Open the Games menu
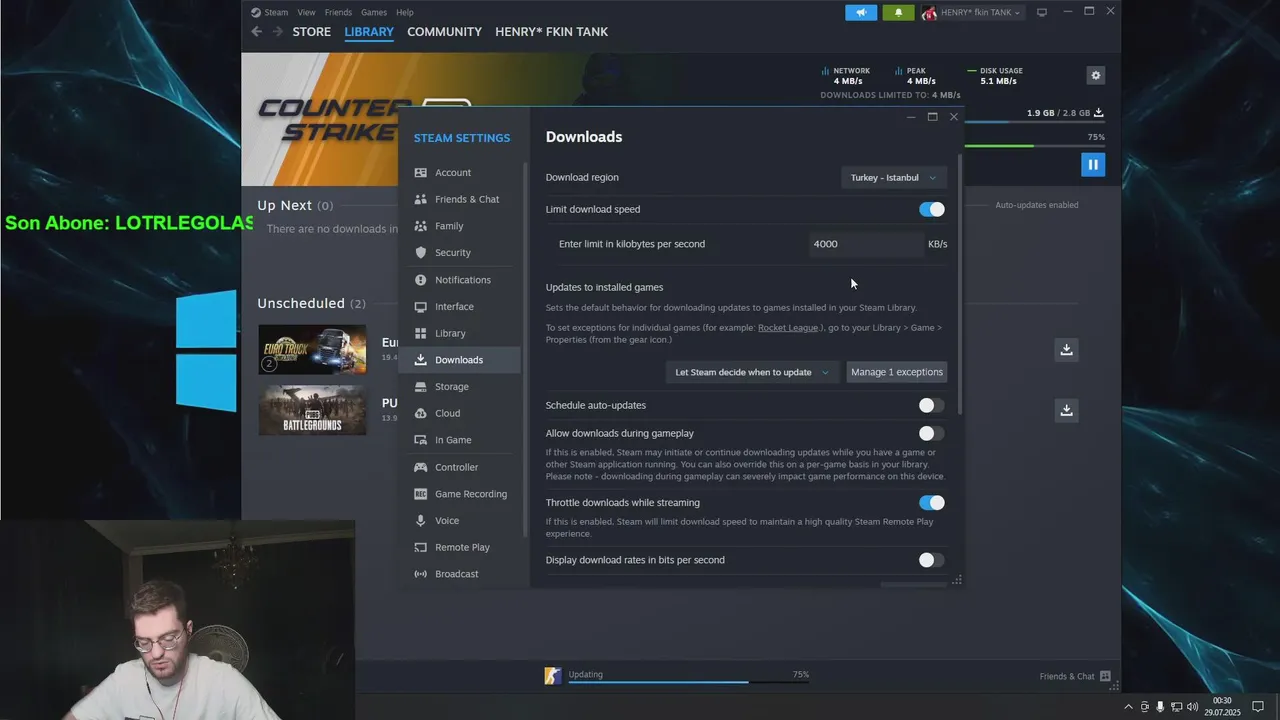This screenshot has width=1280, height=720. 374,12
